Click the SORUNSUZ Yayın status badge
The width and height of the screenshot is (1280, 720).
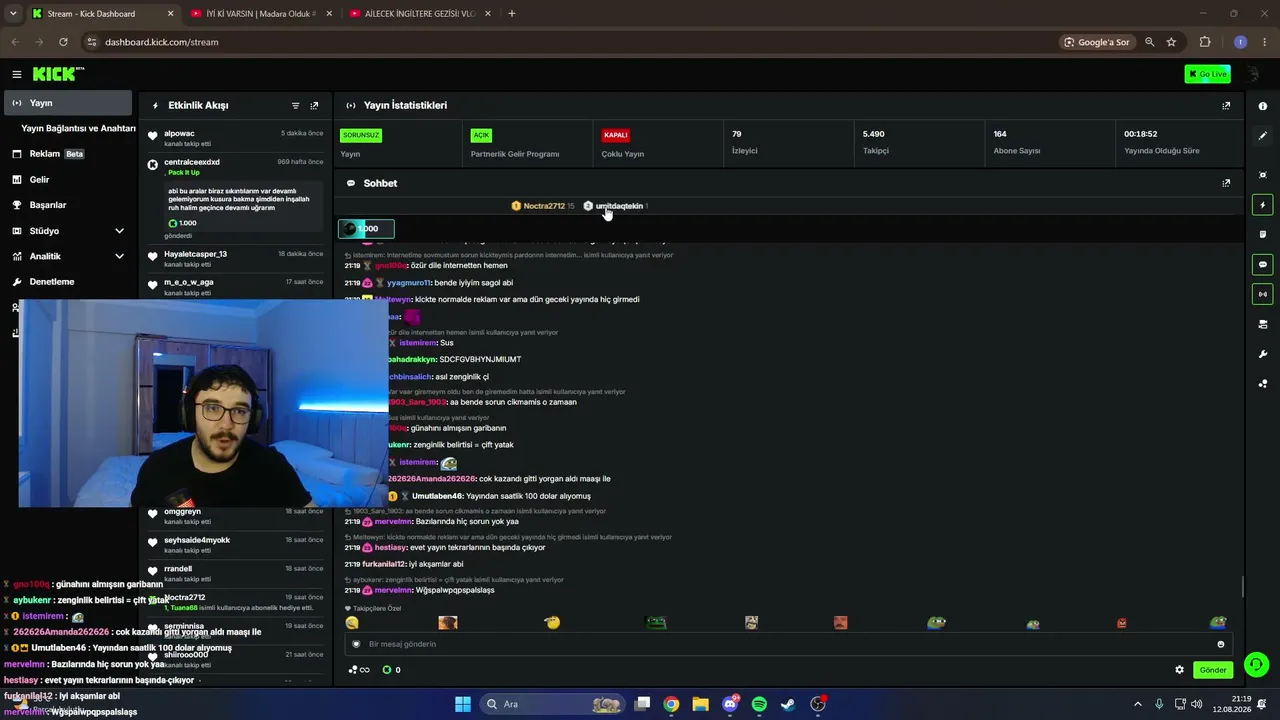tap(361, 135)
